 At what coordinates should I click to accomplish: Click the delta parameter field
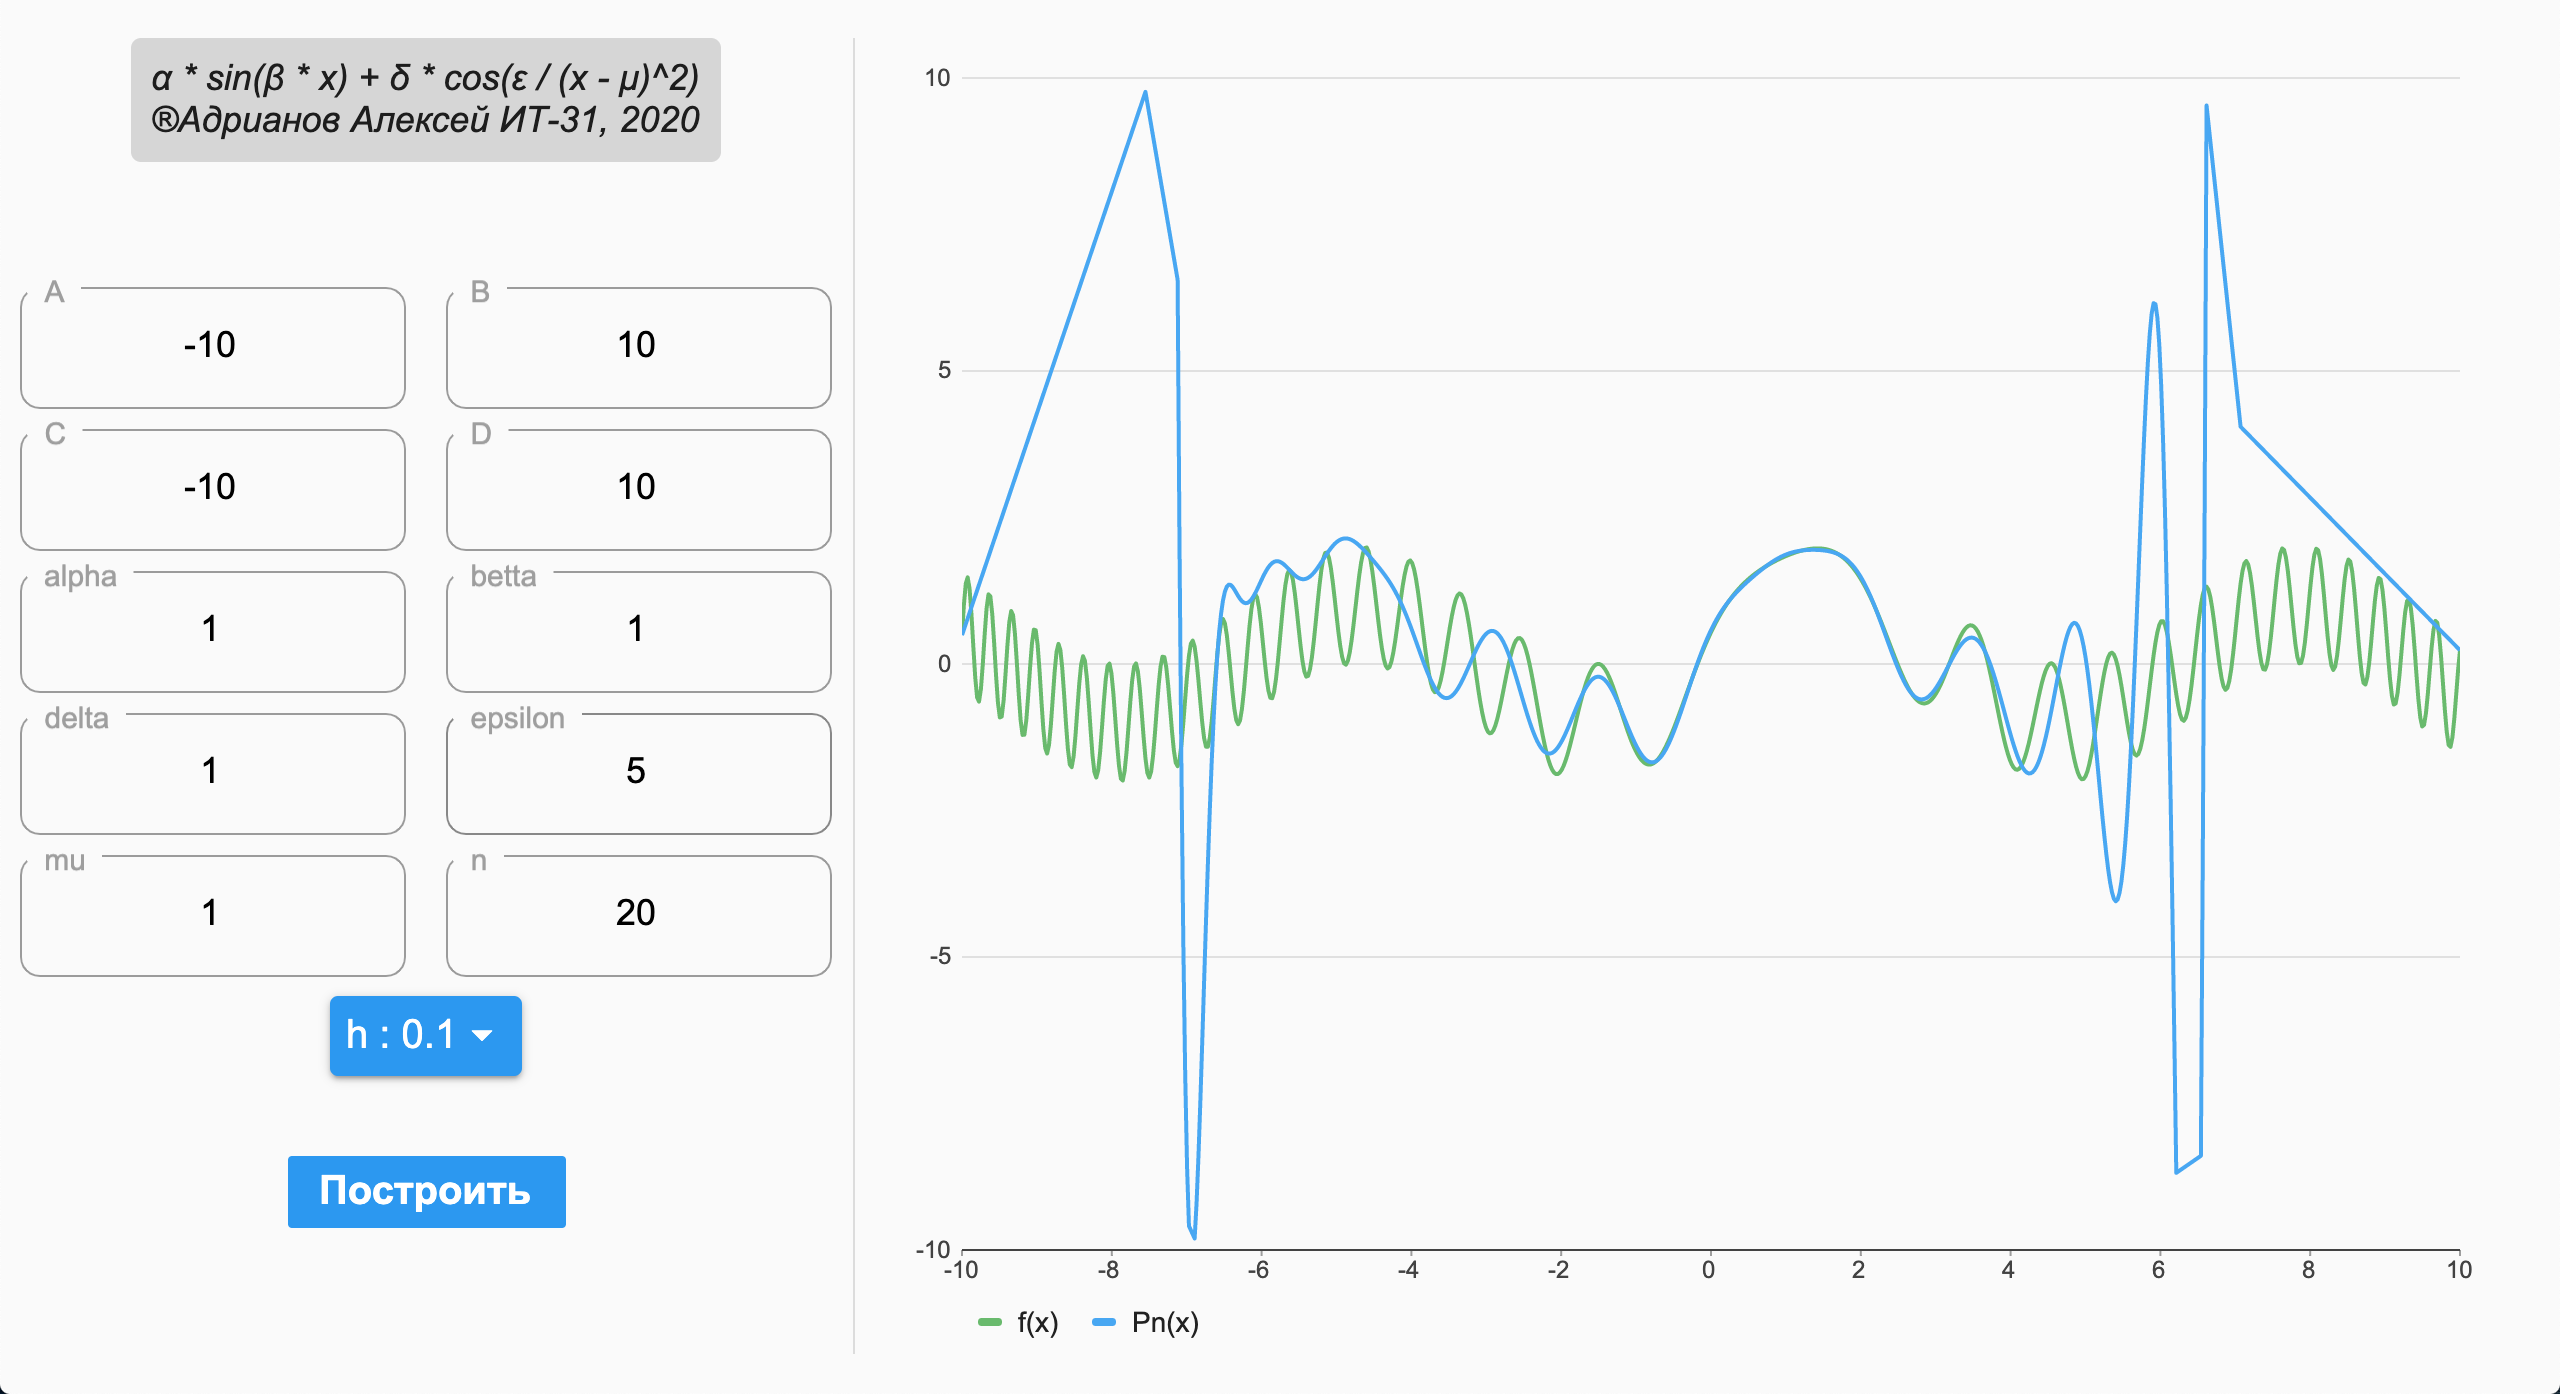pos(211,772)
